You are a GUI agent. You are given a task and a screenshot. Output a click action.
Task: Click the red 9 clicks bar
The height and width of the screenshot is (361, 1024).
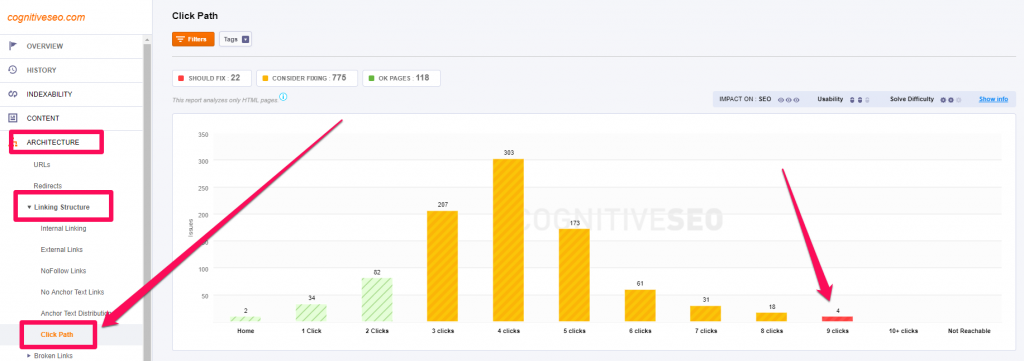tap(837, 319)
